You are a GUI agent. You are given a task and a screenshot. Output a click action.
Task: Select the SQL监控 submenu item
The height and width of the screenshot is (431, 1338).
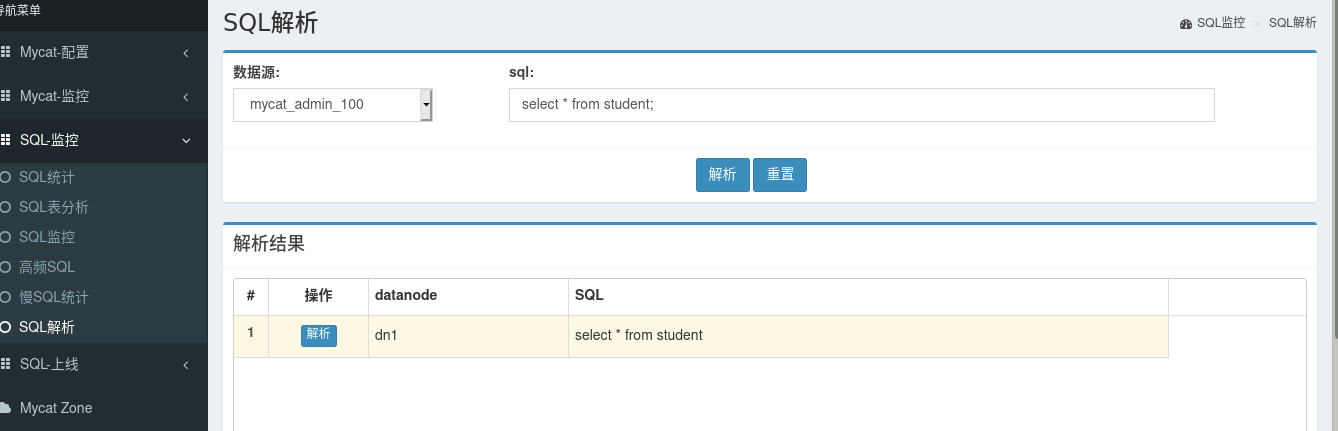pos(47,237)
